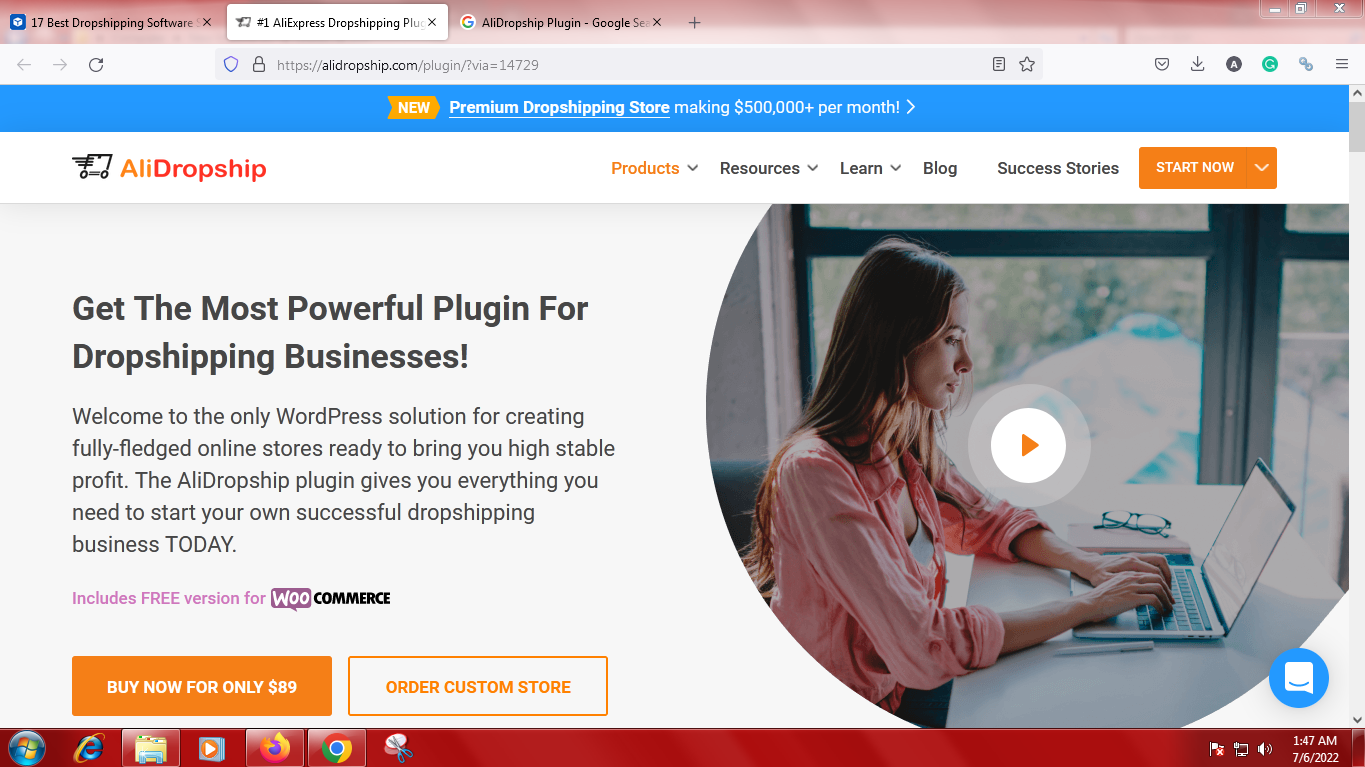Expand the Products menu
The image size is (1365, 767).
[654, 168]
